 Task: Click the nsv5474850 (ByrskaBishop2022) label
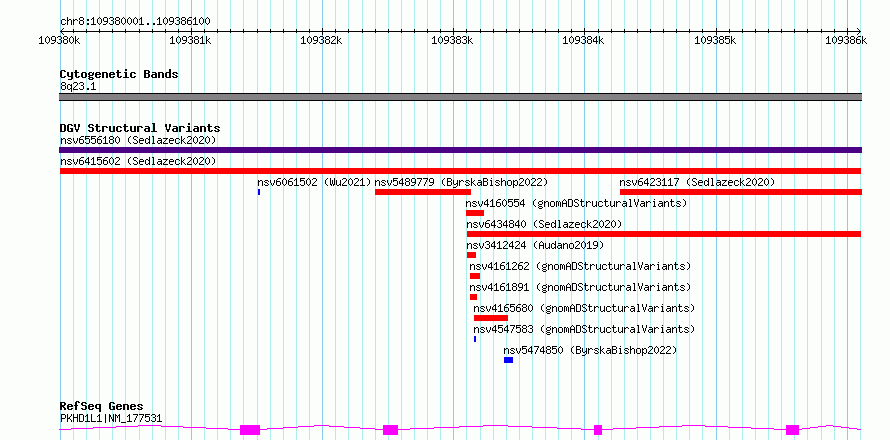[x=590, y=350]
